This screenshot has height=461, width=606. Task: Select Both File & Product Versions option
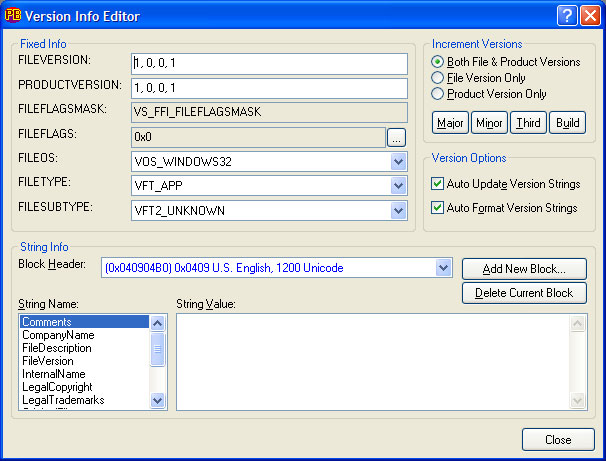click(x=437, y=62)
